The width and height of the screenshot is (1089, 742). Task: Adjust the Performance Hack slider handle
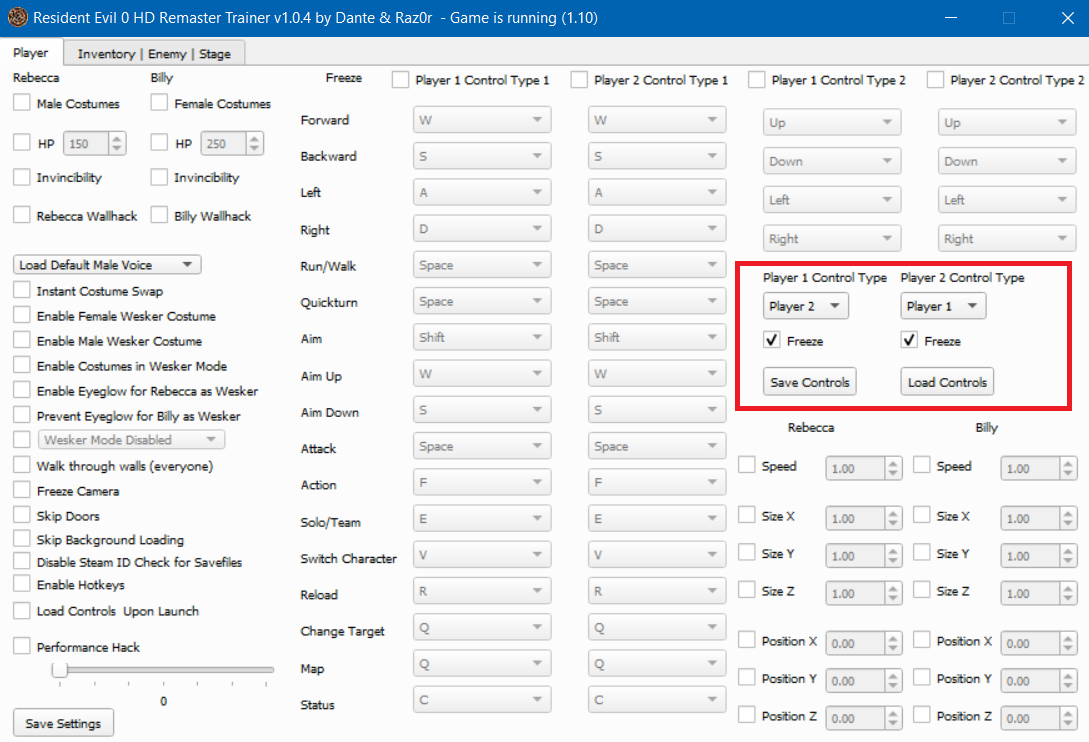60,670
